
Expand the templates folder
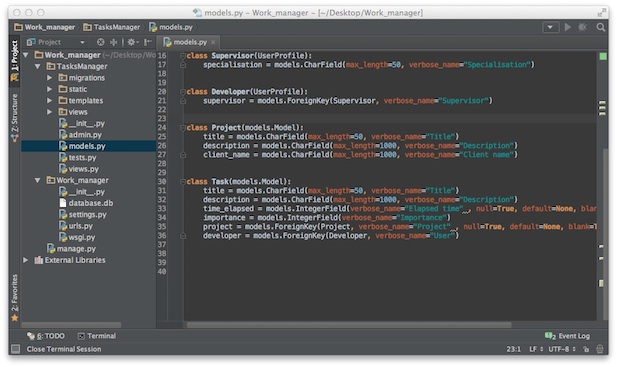pyautogui.click(x=50, y=101)
